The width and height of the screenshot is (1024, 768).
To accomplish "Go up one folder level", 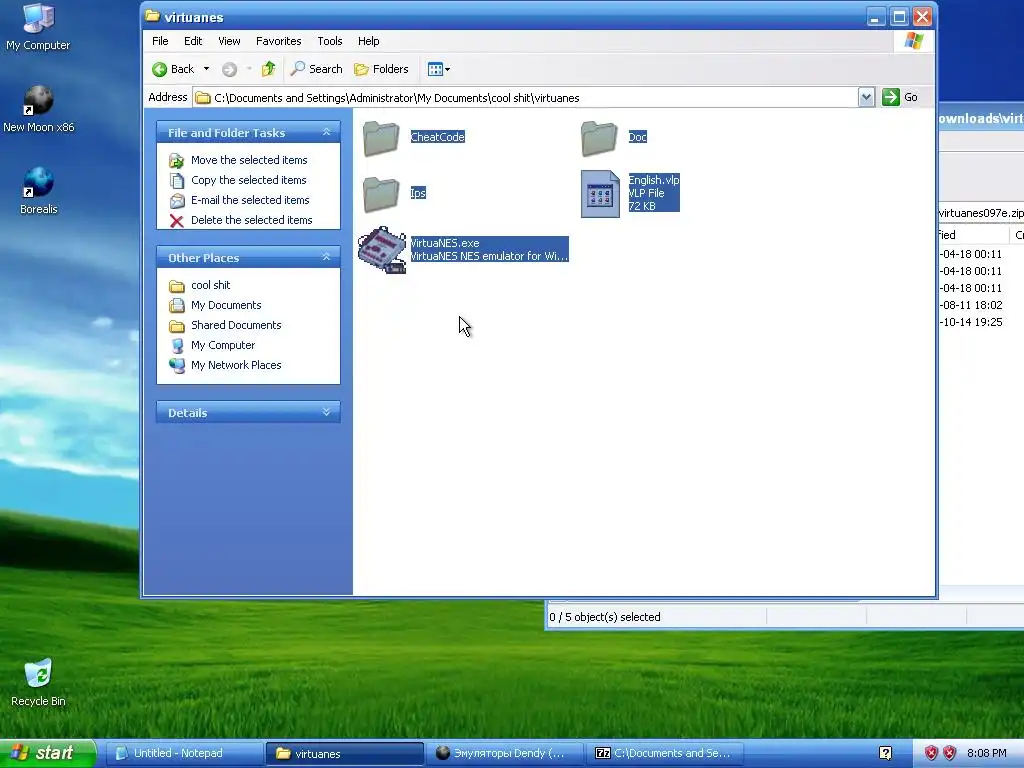I will (268, 69).
